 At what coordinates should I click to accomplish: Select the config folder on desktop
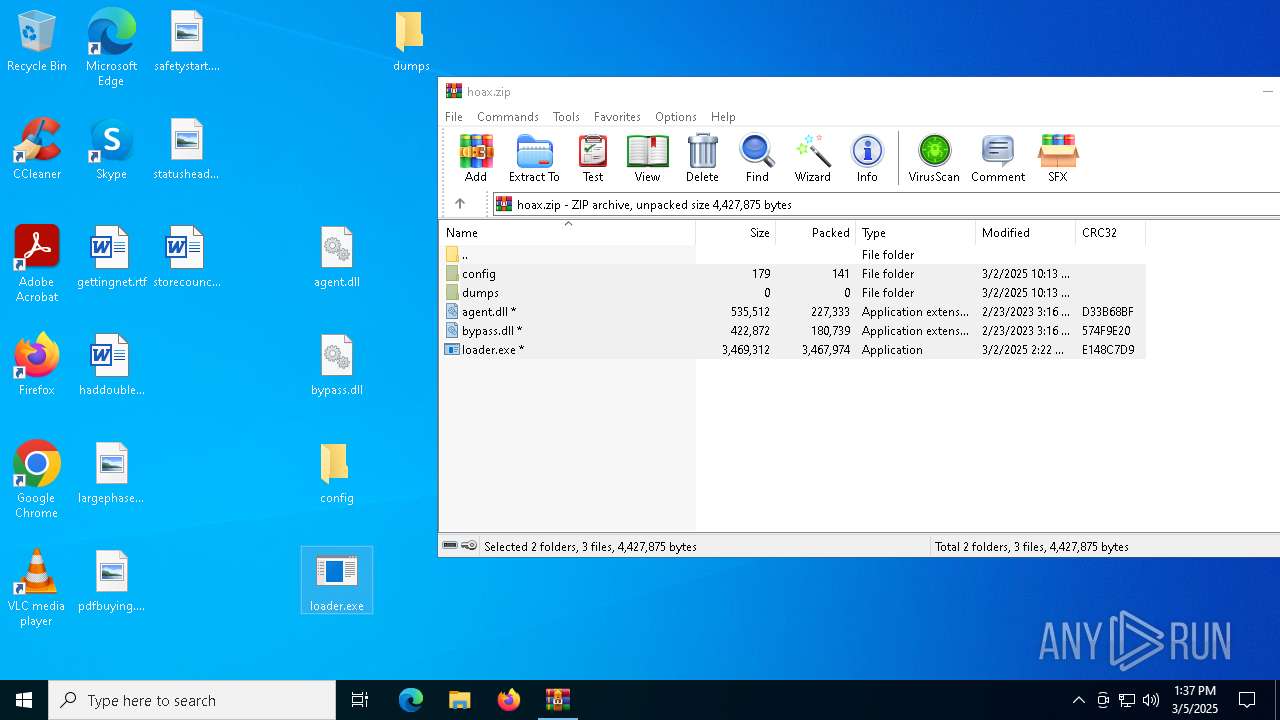pyautogui.click(x=337, y=473)
